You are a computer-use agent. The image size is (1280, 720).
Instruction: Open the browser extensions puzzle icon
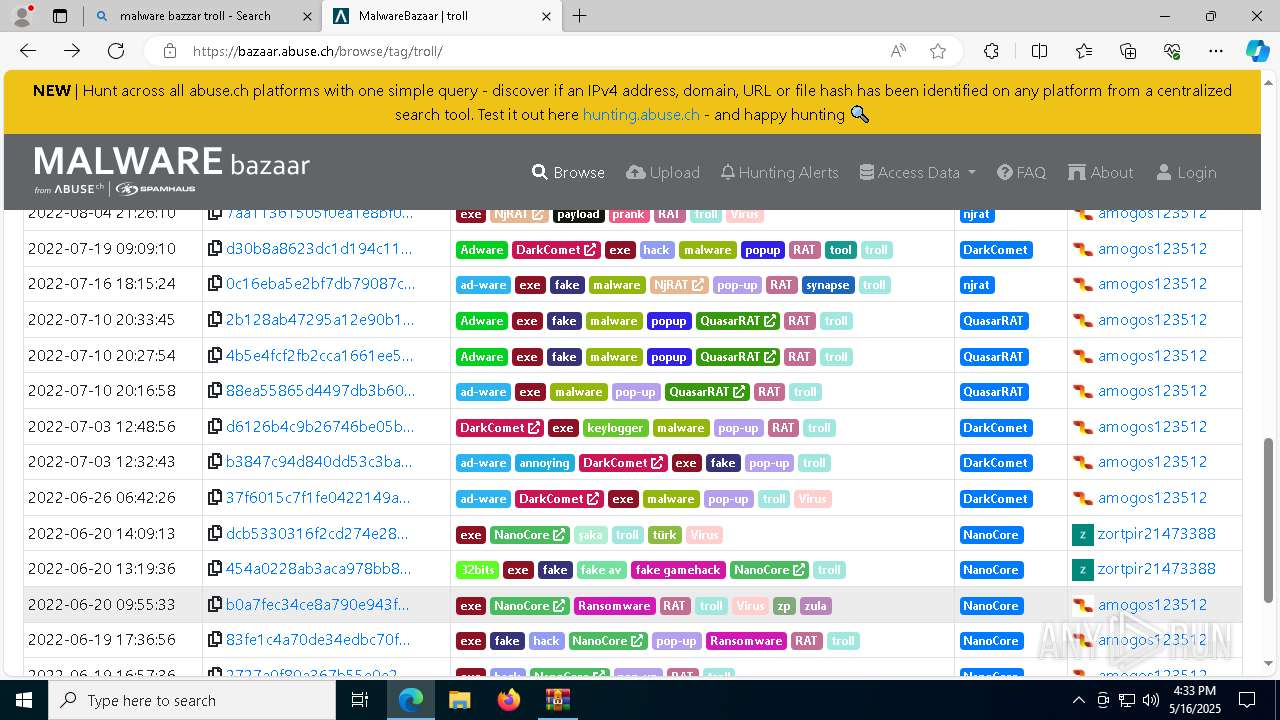pos(991,51)
